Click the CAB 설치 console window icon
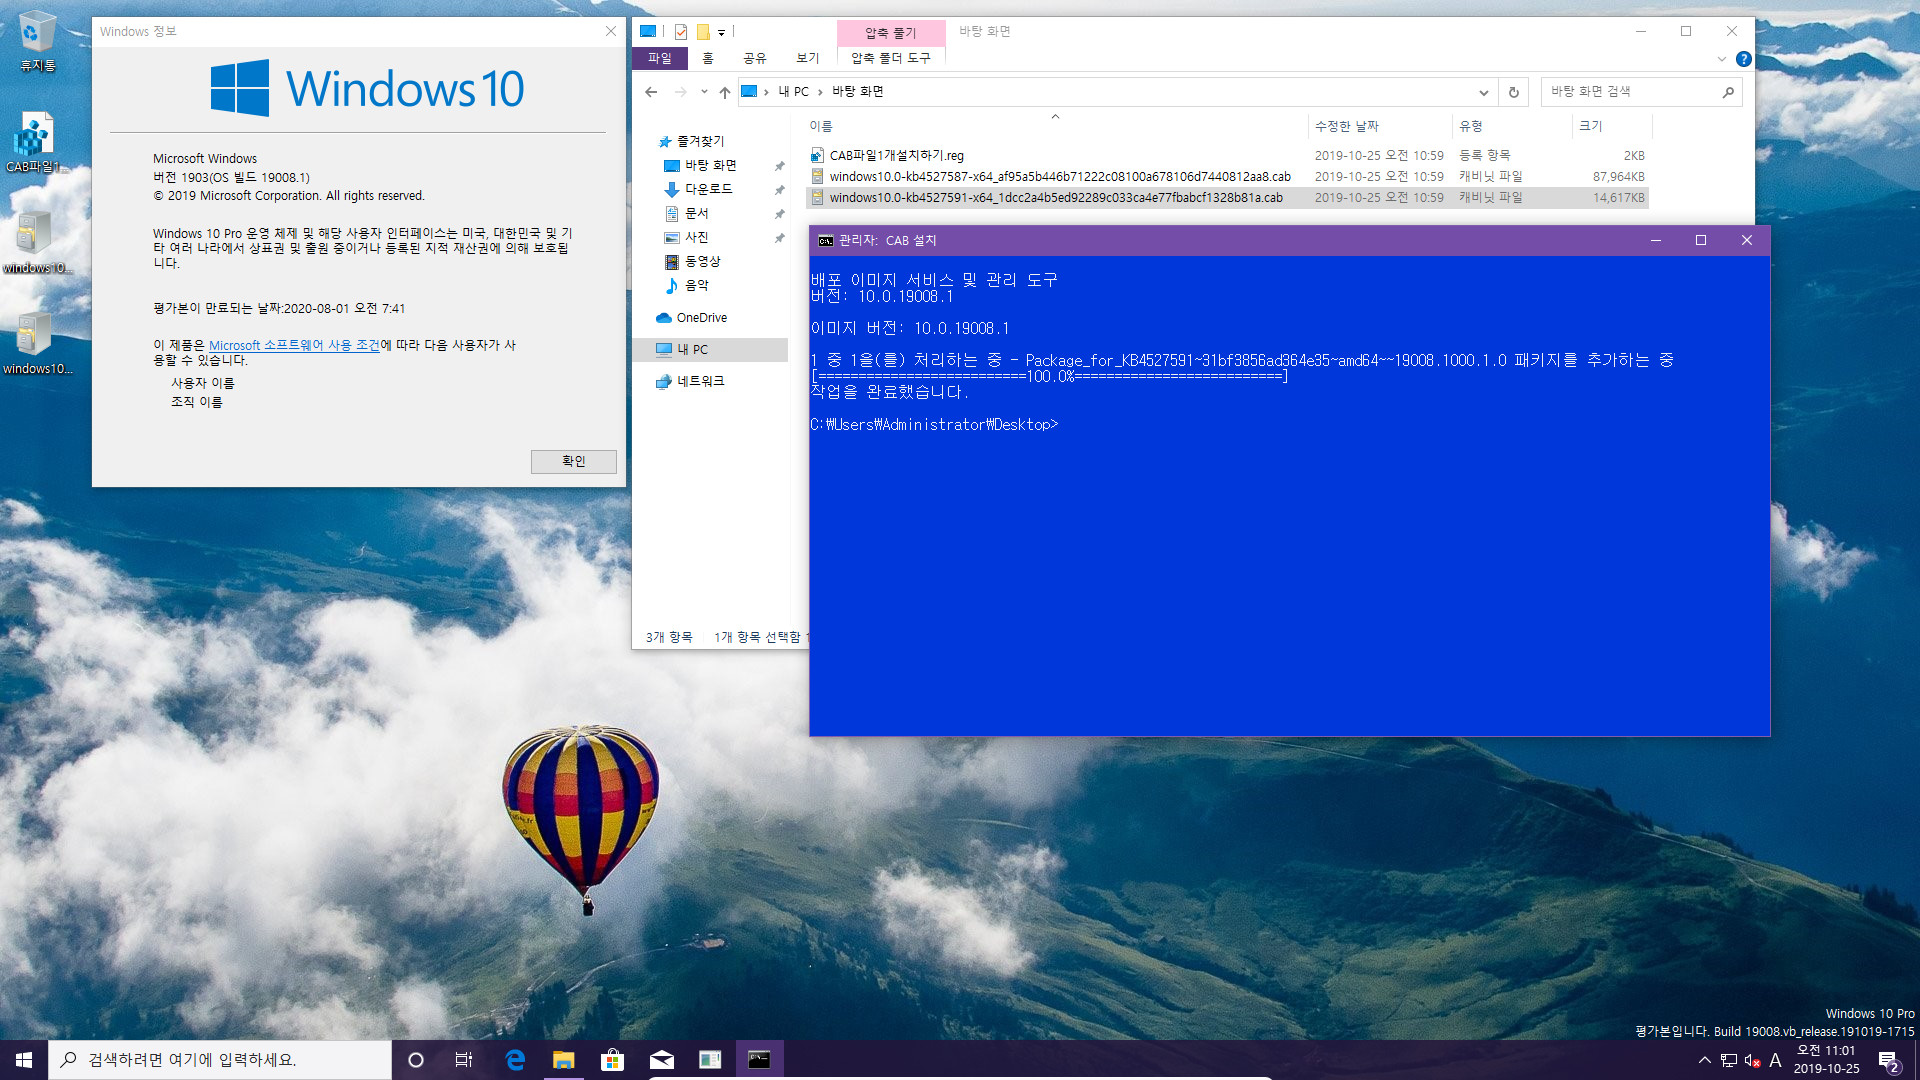1920x1080 pixels. [826, 241]
